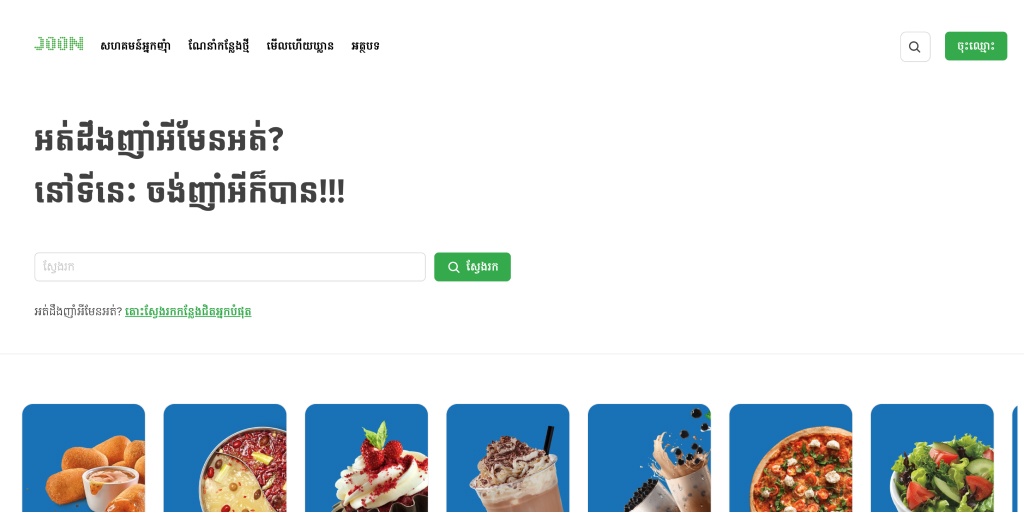This screenshot has height=512, width=1024.
Task: Click the green ចុះឈ្មោះ register button
Action: coord(976,46)
